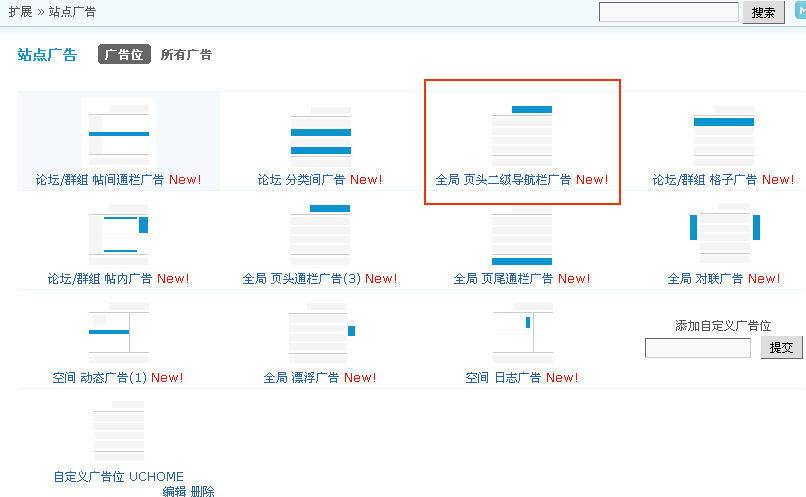This screenshot has height=497, width=806.
Task: Click the 空间 日志广告 icon
Action: tap(522, 335)
